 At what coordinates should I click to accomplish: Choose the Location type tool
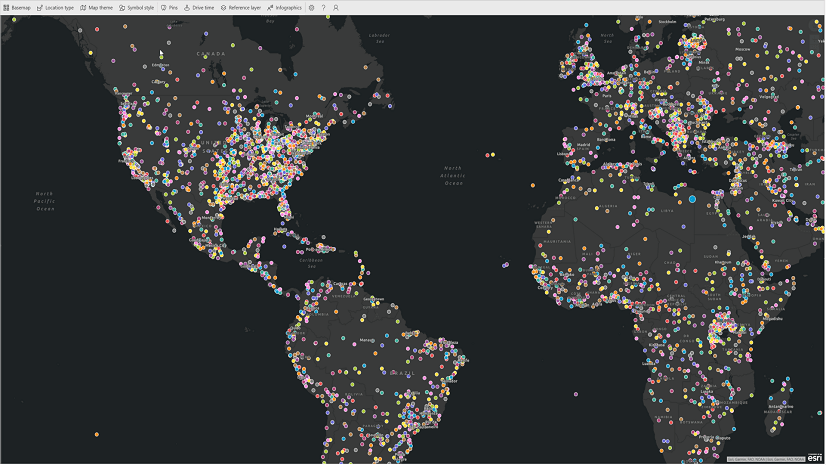pyautogui.click(x=55, y=8)
